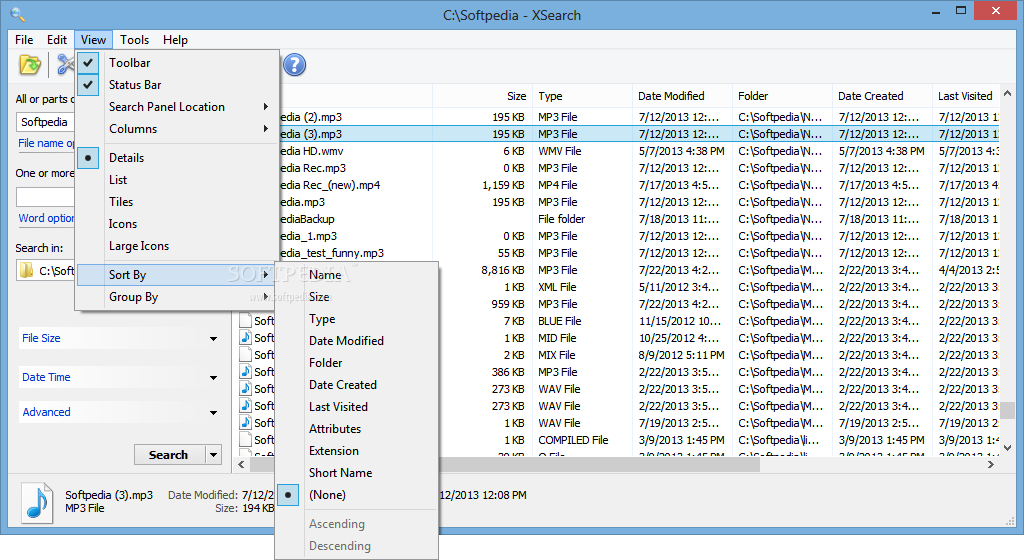Click the folder icon in Search in box
1024x560 pixels.
(26, 270)
